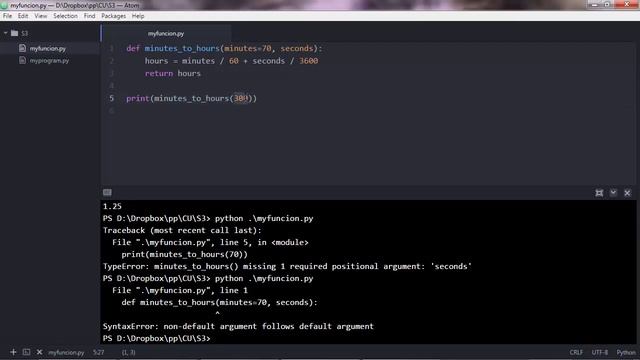The image size is (640, 360).
Task: Click the 1.25 output in terminal
Action: pos(112,207)
